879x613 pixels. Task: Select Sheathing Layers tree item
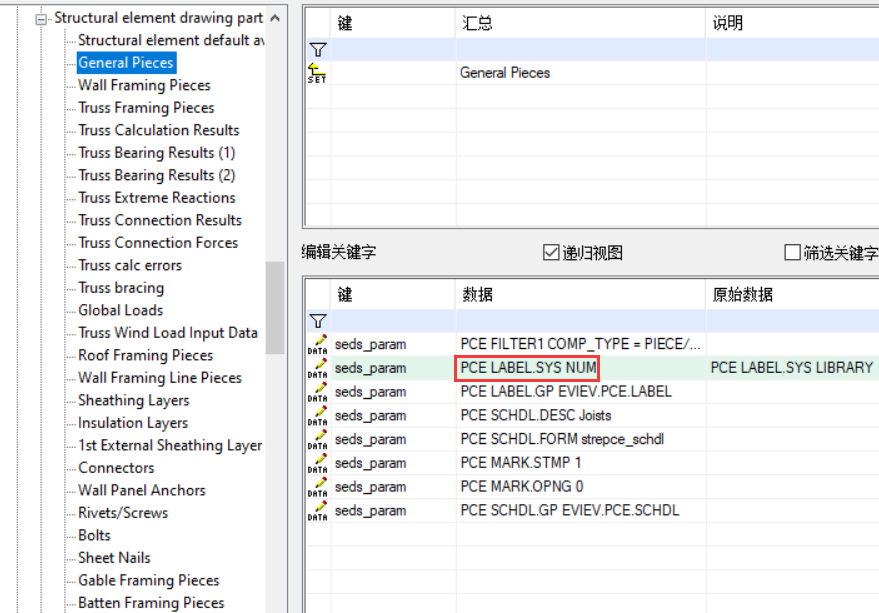133,400
